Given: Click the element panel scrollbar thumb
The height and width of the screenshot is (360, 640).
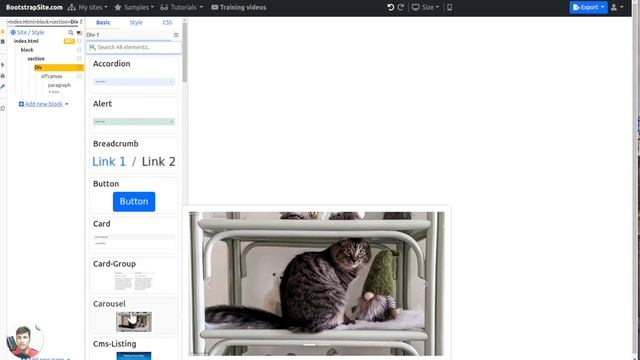Looking at the screenshot, I should point(185,51).
